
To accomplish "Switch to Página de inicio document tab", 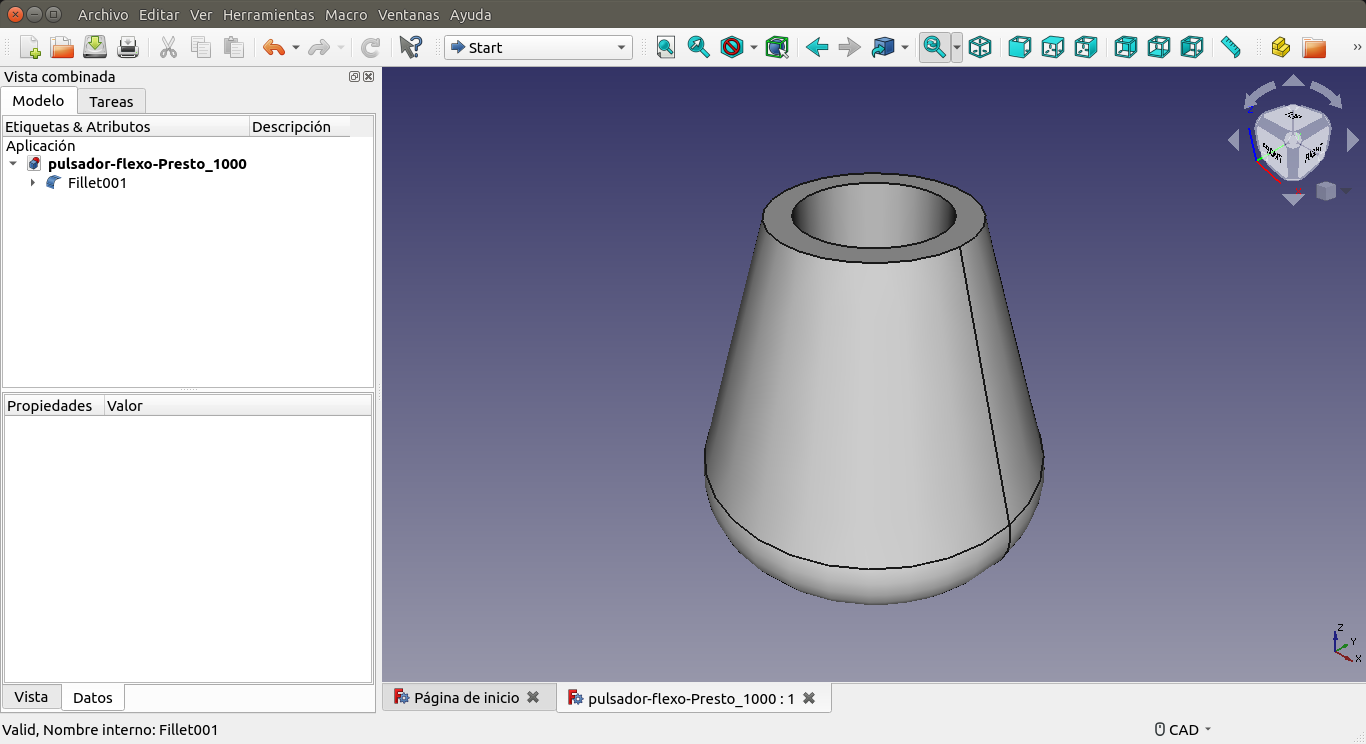I will [x=466, y=698].
